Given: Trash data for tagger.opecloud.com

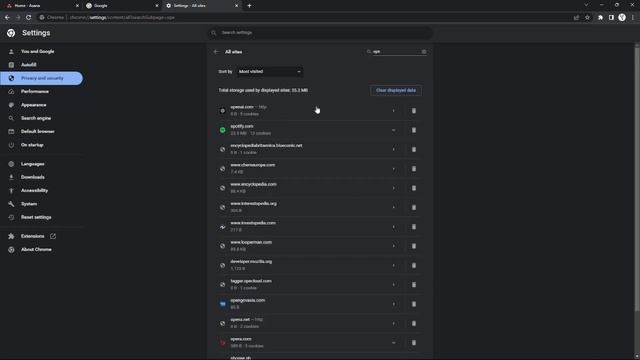Looking at the screenshot, I should (413, 284).
